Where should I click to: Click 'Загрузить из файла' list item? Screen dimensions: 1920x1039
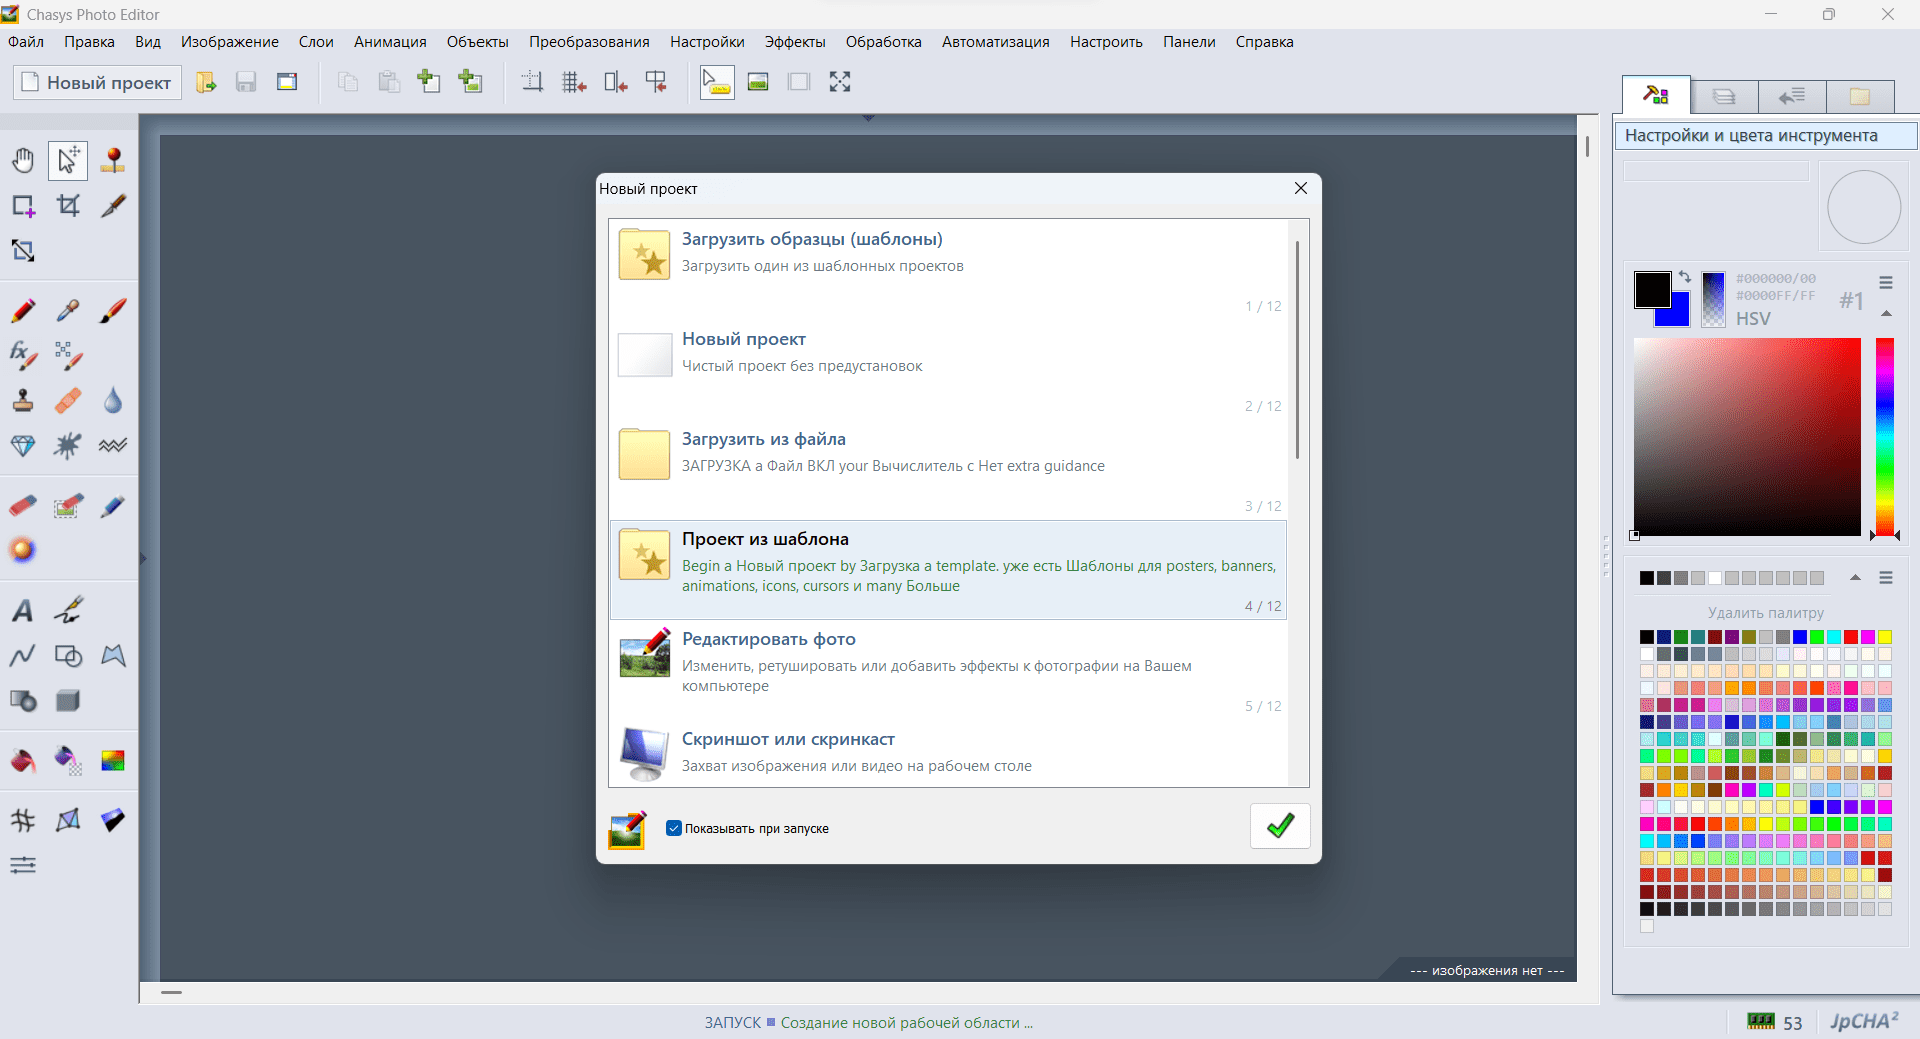948,470
